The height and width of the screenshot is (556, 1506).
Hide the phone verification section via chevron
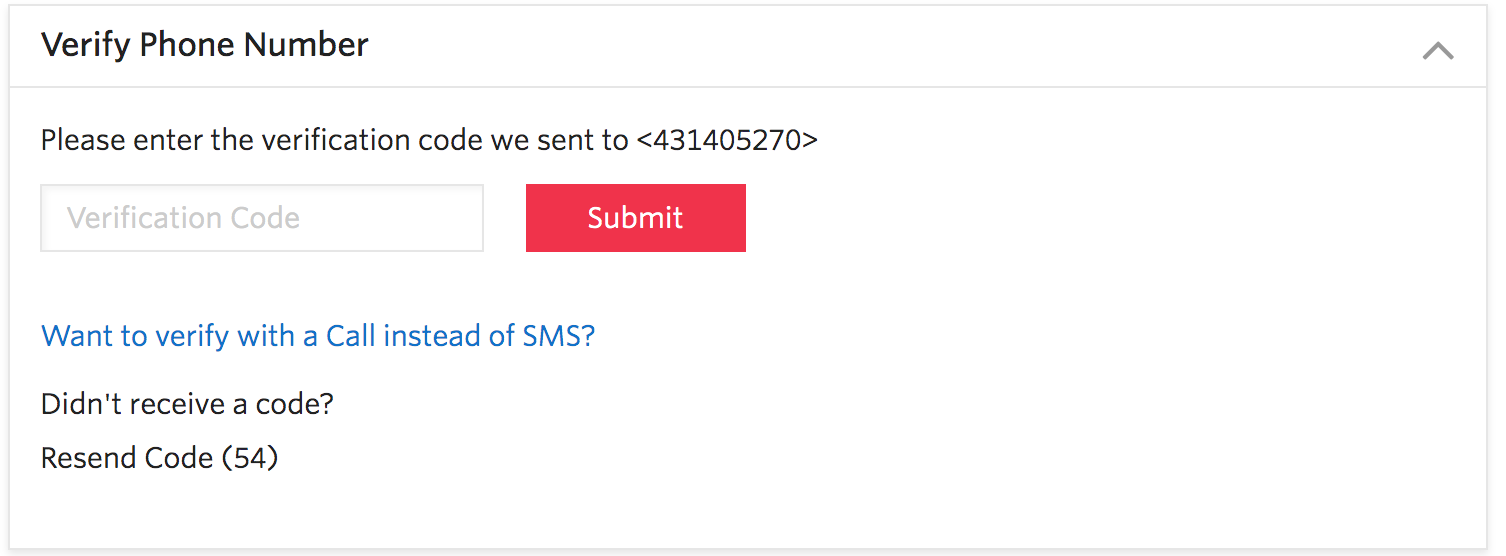[x=1438, y=50]
